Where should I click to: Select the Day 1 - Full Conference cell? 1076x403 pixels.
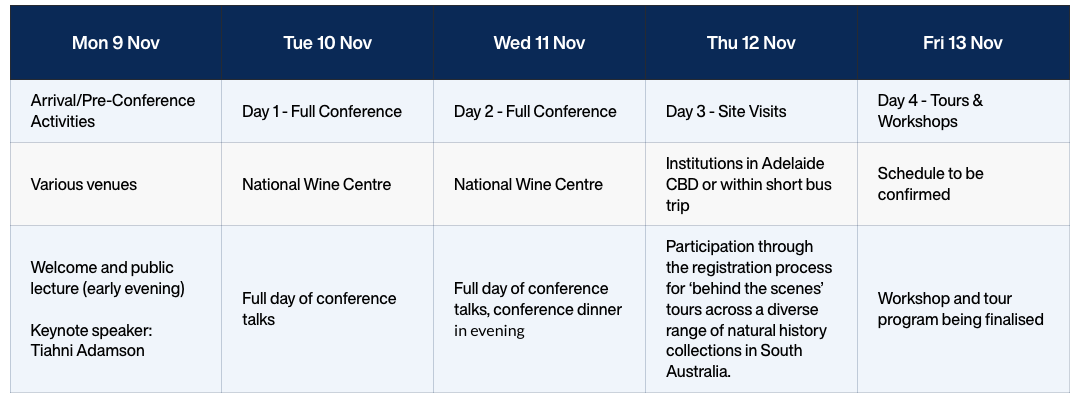click(327, 111)
